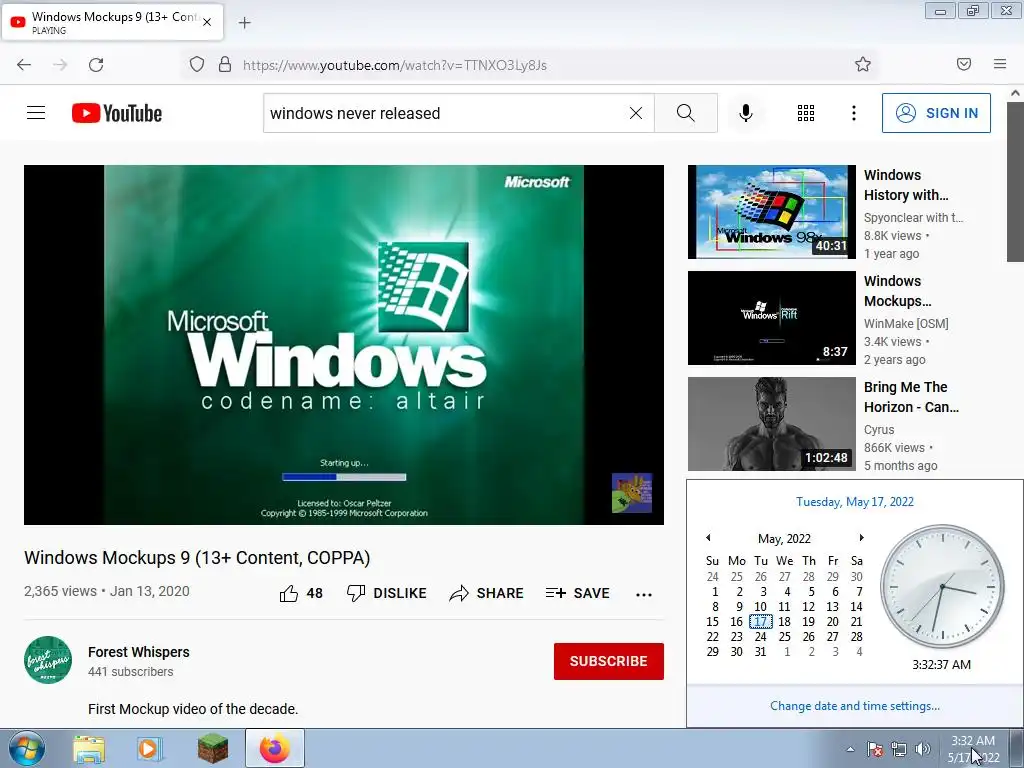1024x768 pixels.
Task: Open Forest Whispers channel avatar
Action: 48,660
